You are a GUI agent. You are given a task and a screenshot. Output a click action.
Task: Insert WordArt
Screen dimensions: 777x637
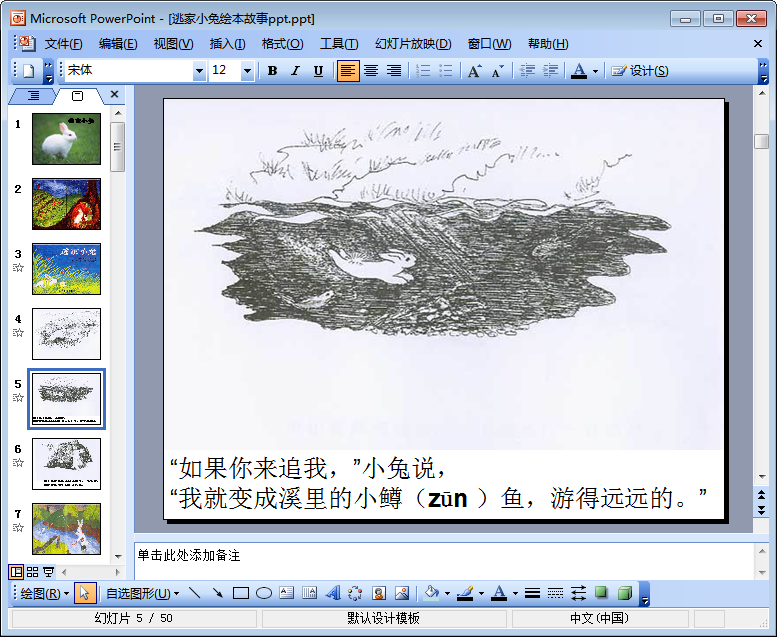coord(333,593)
